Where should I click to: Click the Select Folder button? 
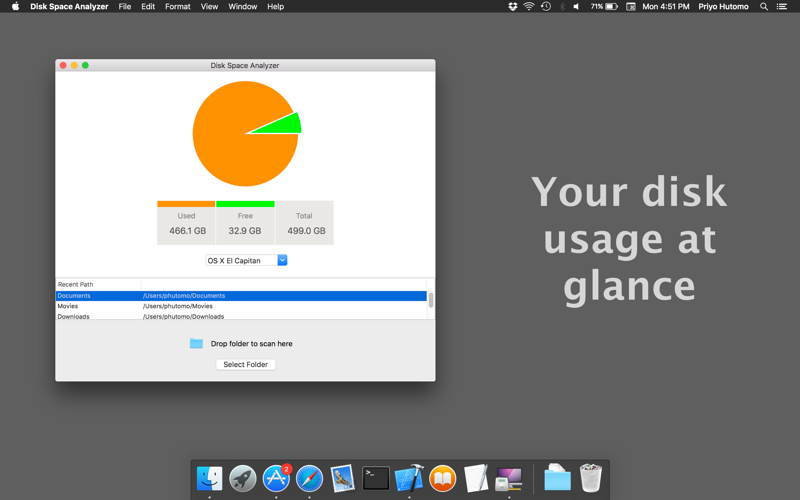tap(245, 364)
